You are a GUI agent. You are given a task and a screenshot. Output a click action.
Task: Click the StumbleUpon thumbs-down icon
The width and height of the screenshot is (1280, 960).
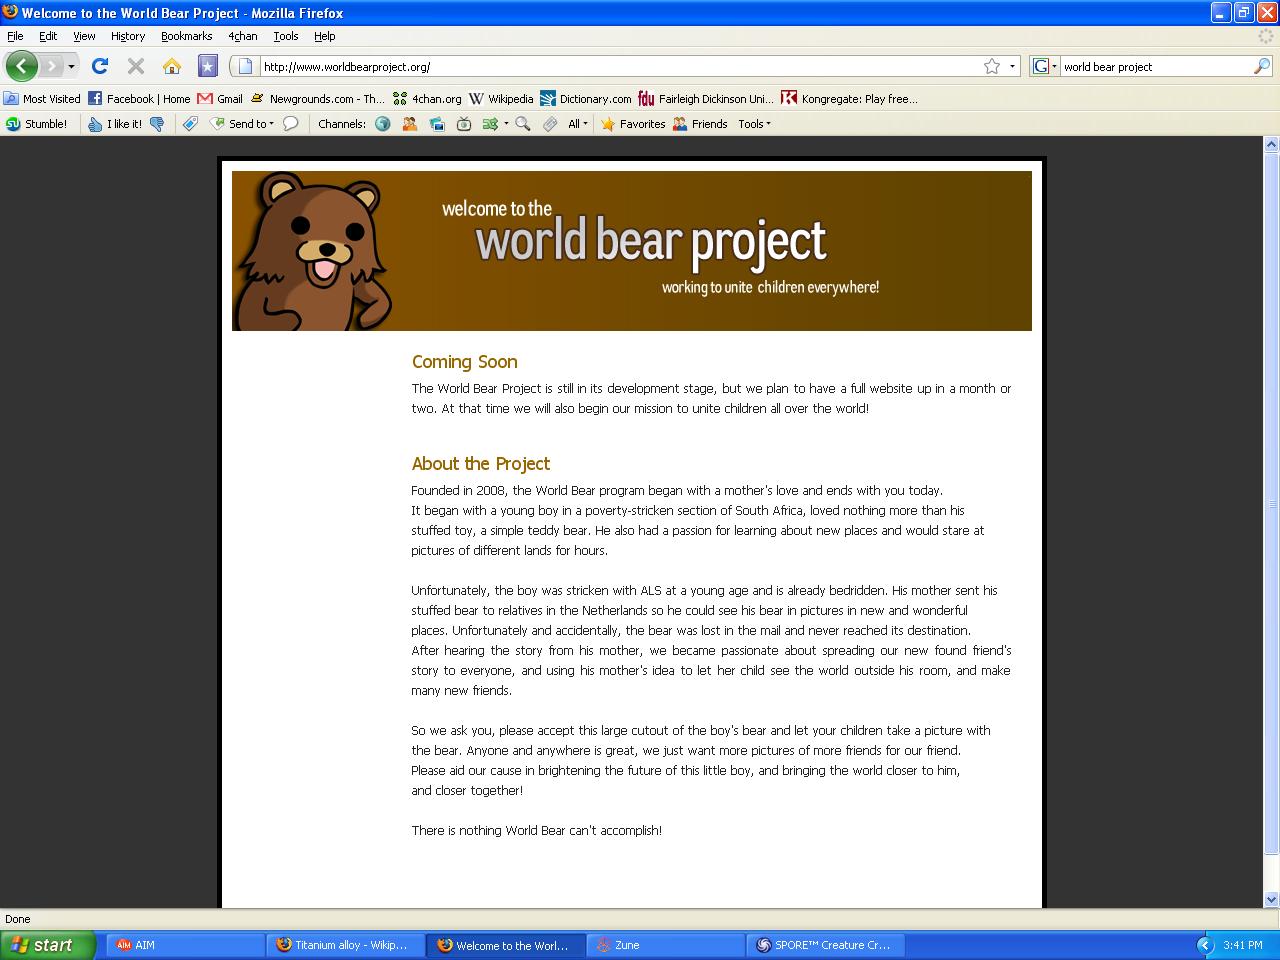pyautogui.click(x=157, y=124)
